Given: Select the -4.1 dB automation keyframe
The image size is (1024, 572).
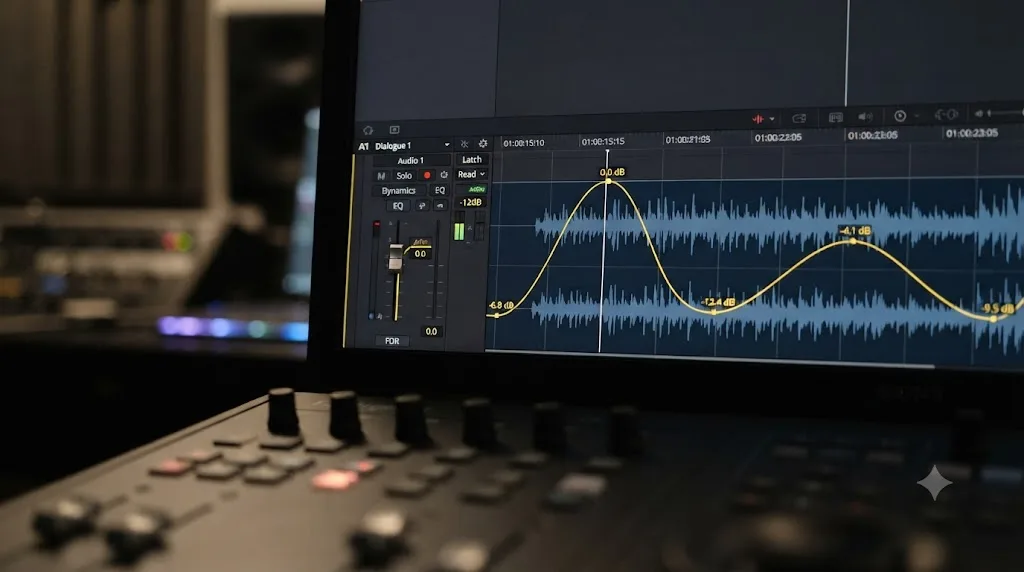Looking at the screenshot, I should click(x=853, y=241).
